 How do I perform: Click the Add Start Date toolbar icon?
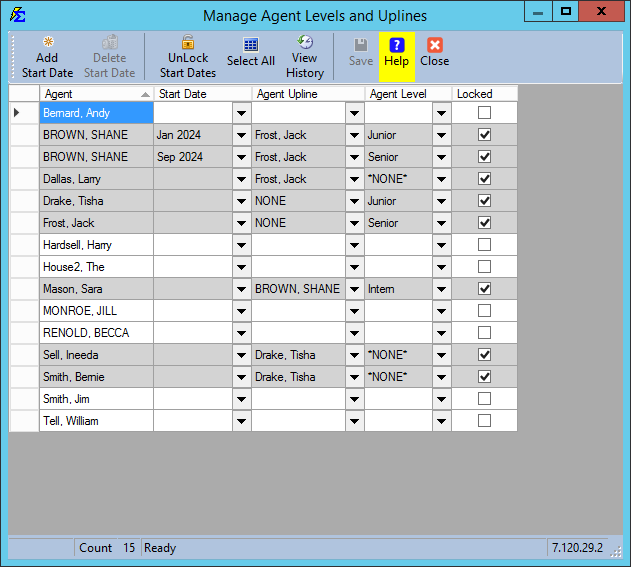click(x=47, y=43)
